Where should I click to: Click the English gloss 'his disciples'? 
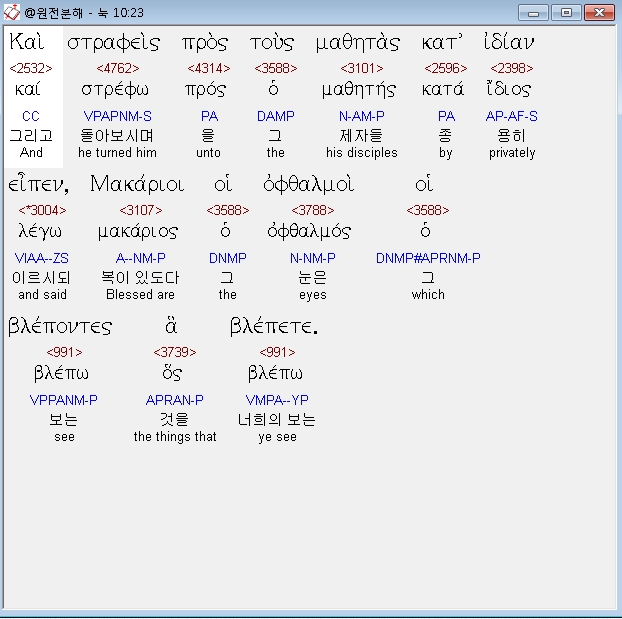362,153
